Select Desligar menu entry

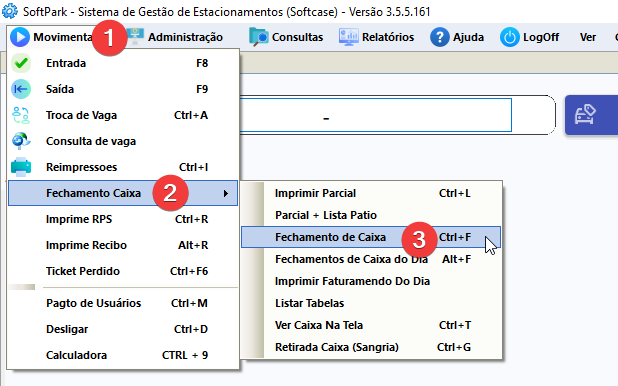click(123, 329)
